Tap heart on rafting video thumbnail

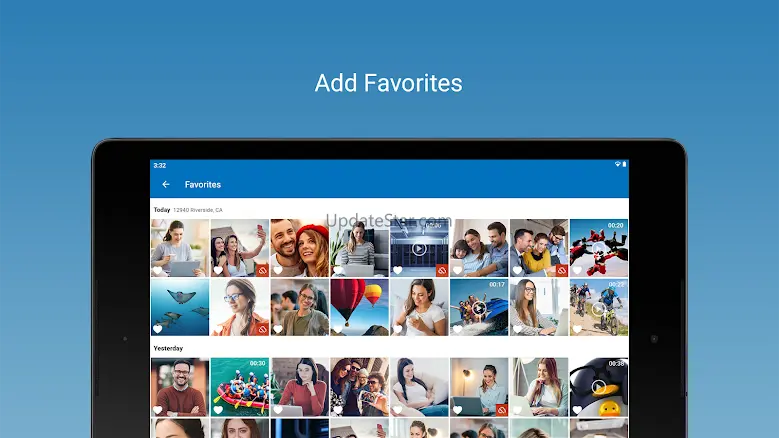point(218,410)
